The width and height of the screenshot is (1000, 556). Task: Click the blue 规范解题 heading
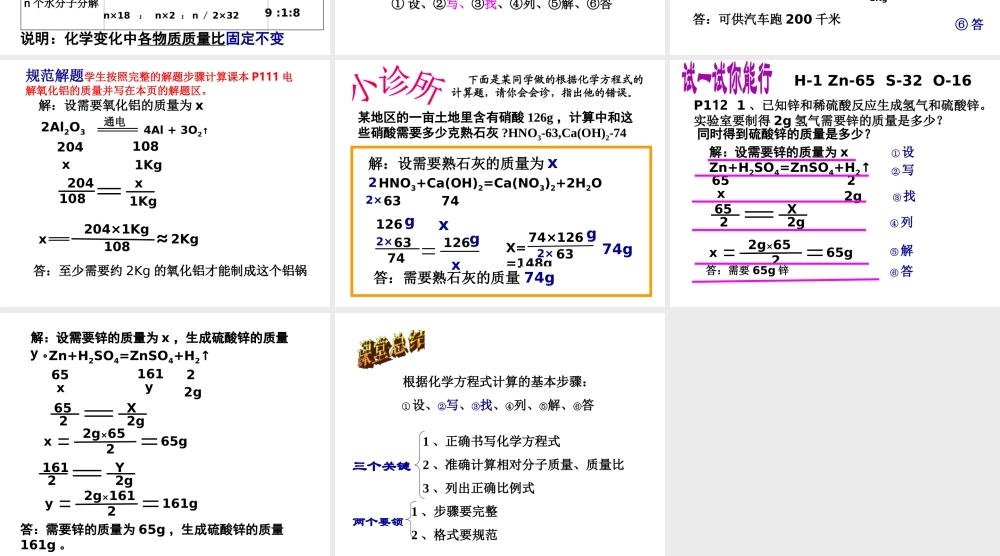tap(55, 76)
